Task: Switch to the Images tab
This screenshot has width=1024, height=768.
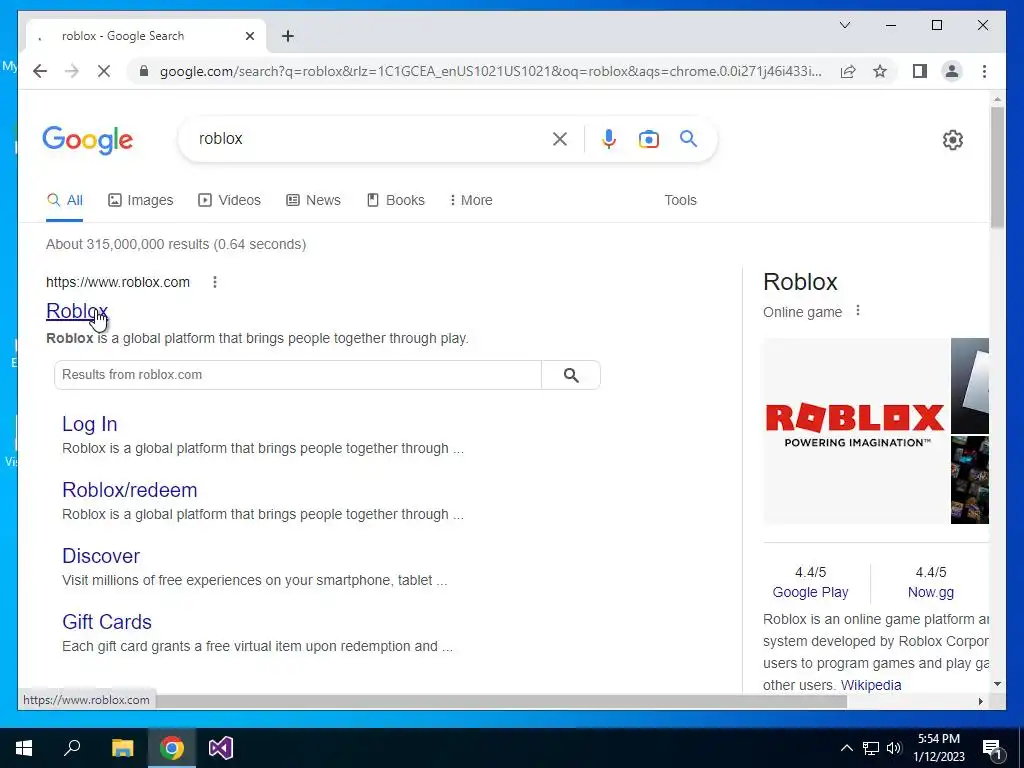Action: tap(140, 200)
